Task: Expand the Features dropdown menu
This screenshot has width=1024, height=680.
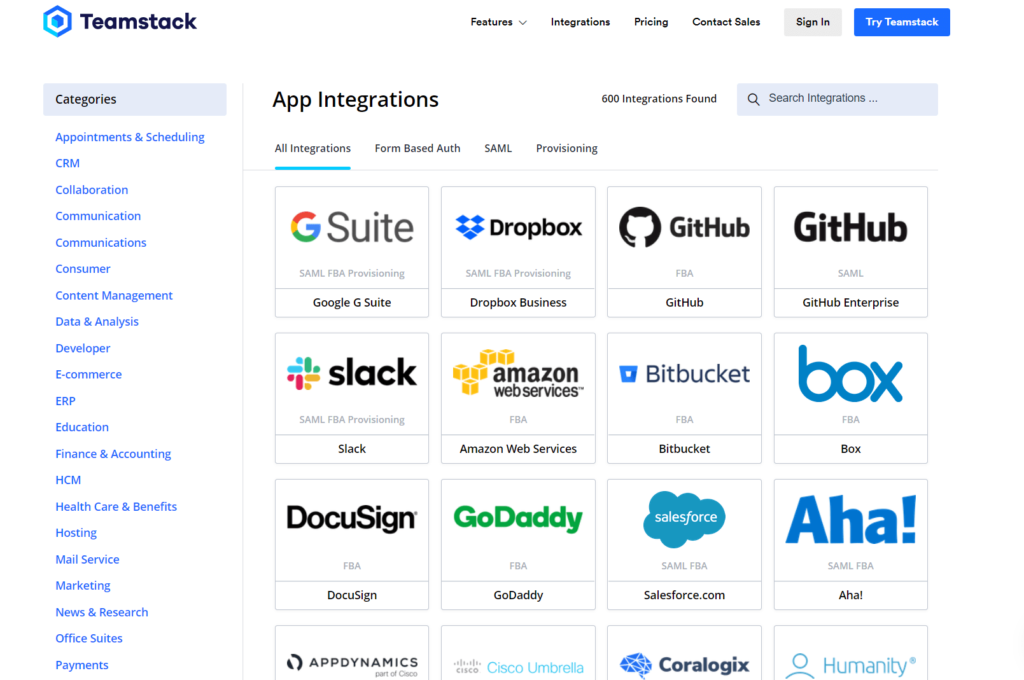Action: [x=498, y=21]
